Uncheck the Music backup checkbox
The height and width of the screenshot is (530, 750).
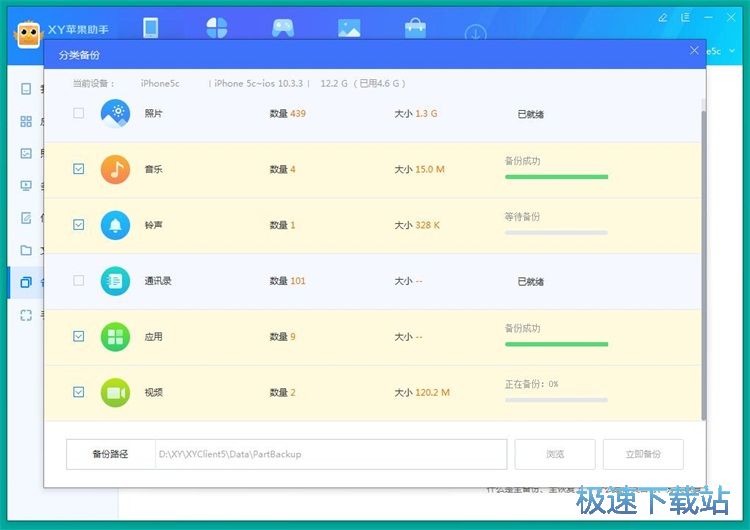(x=79, y=169)
